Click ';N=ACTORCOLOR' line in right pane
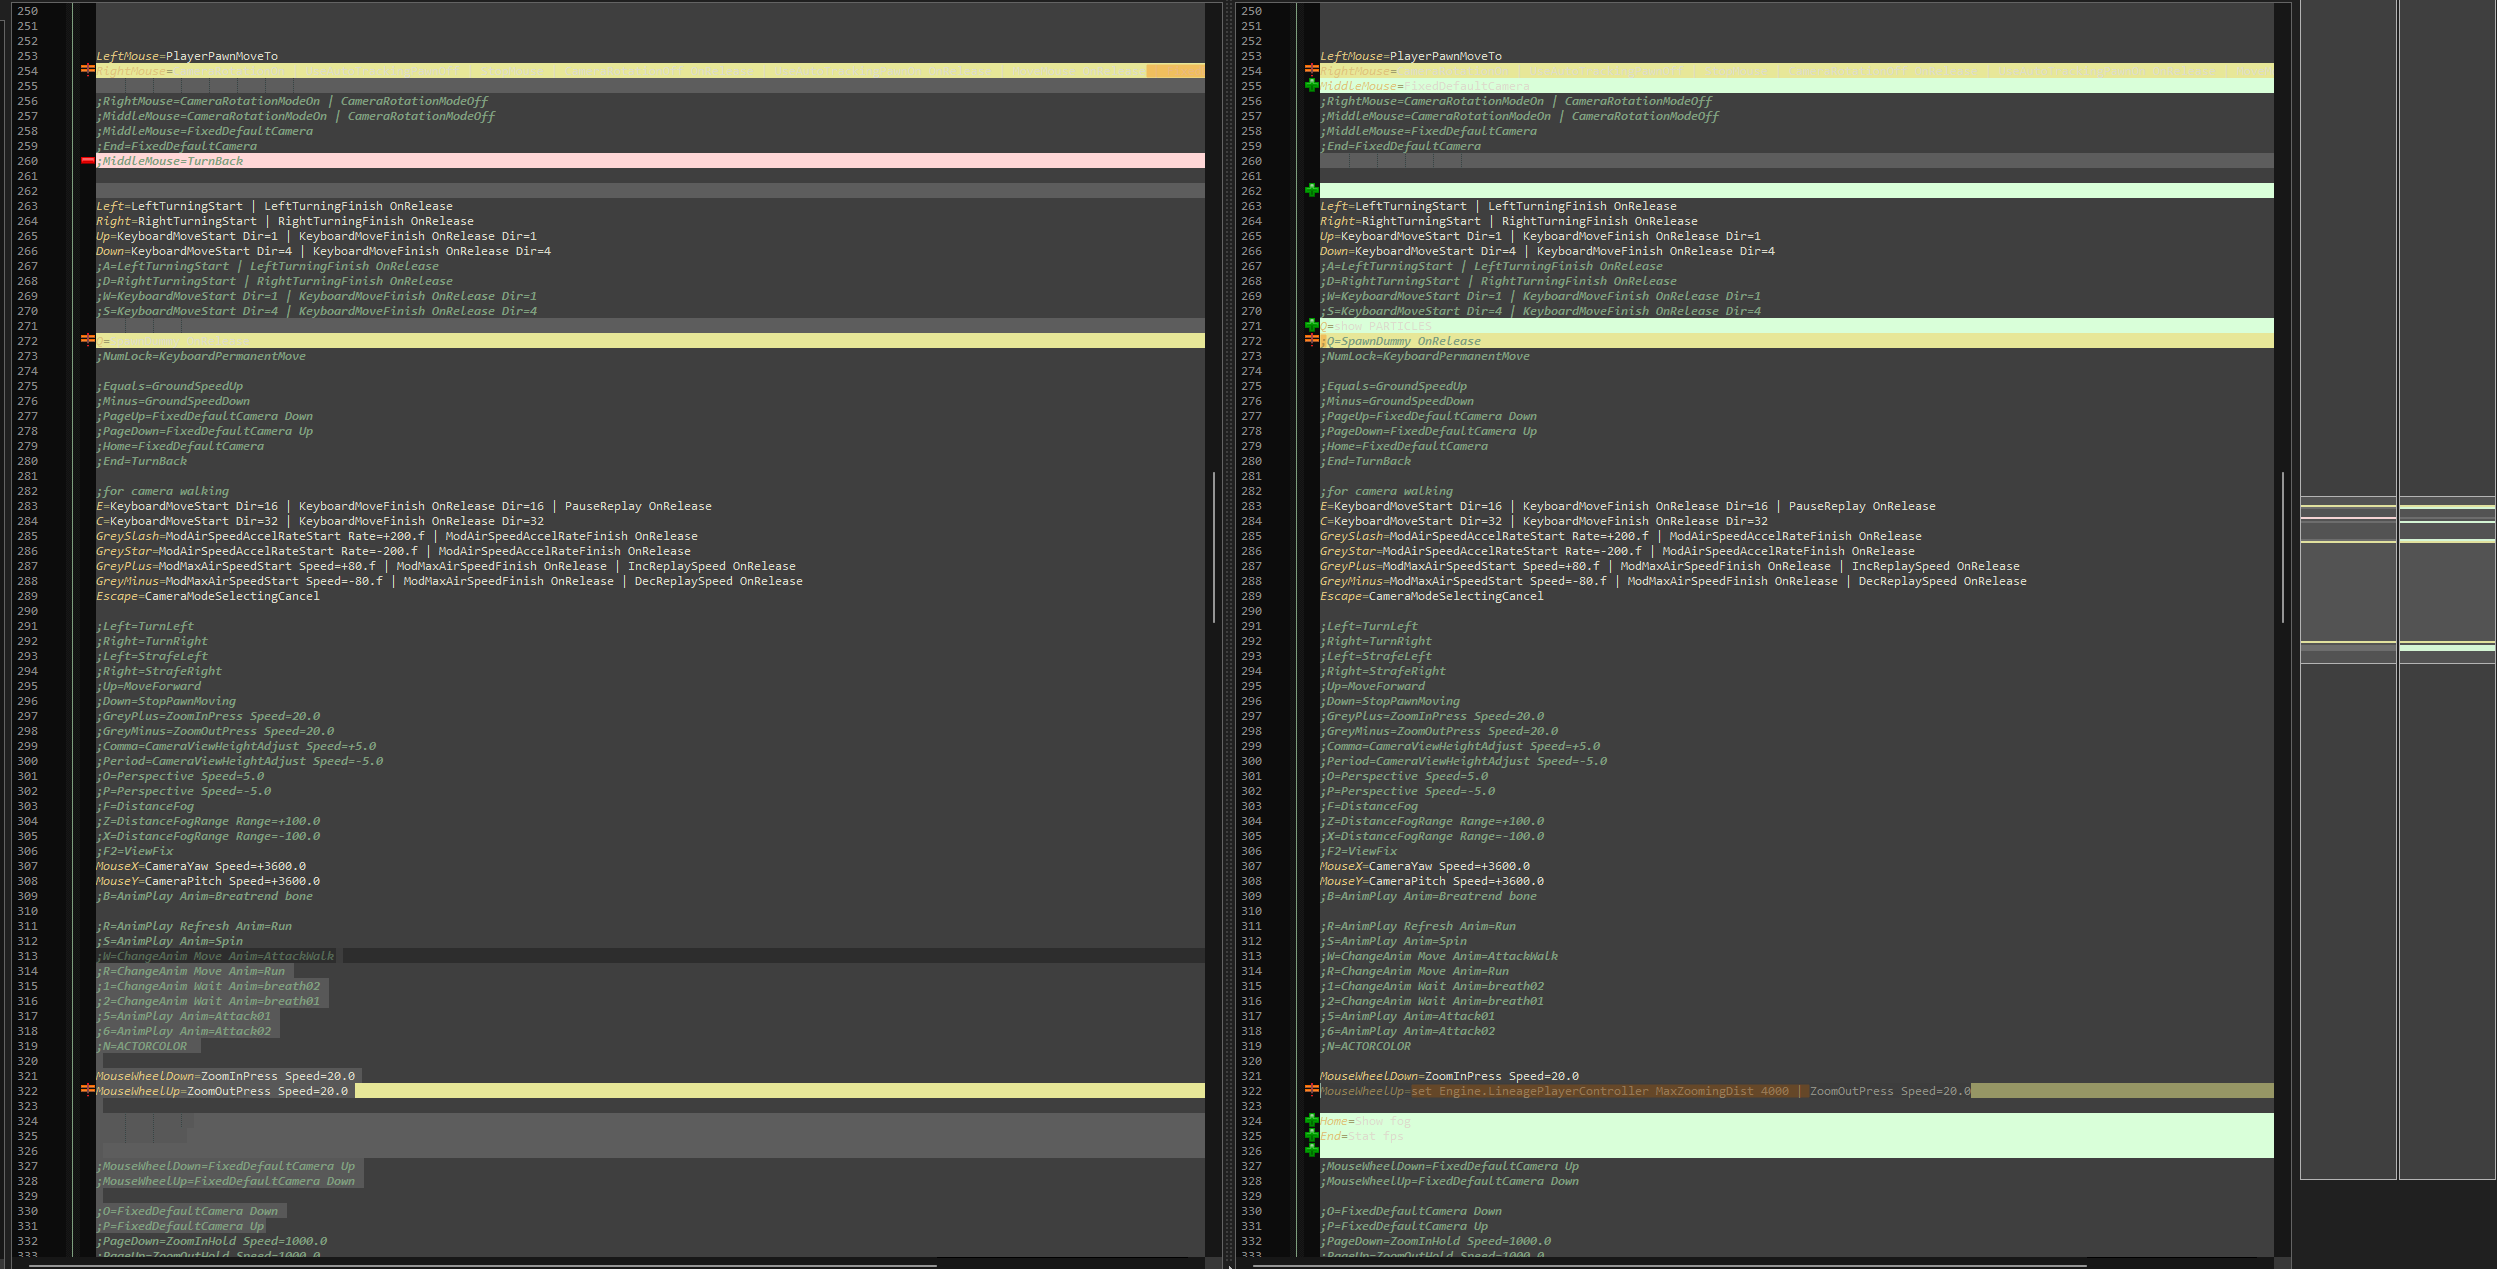This screenshot has width=2497, height=1269. point(1365,1046)
